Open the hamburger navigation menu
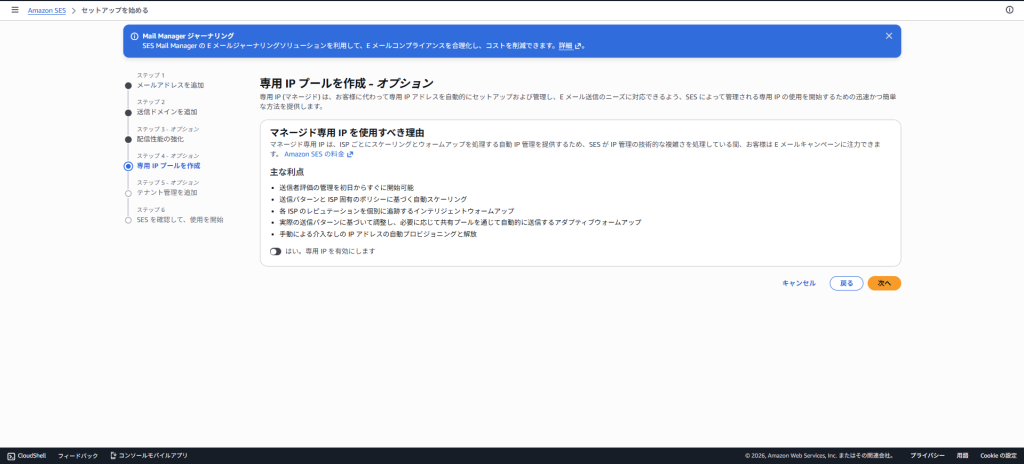Viewport: 1024px width, 464px height. [14, 10]
